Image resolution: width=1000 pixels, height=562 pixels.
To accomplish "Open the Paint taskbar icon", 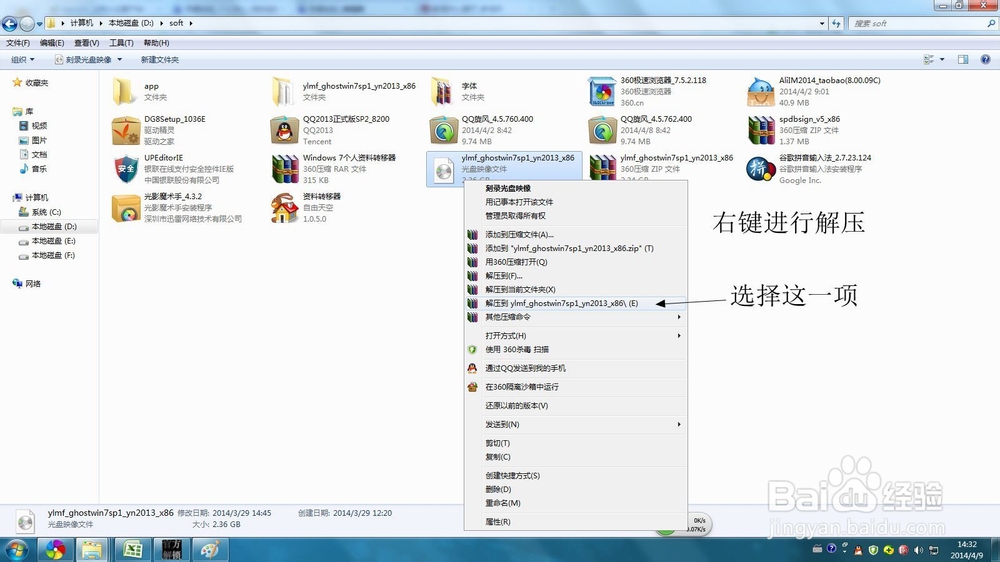I will click(210, 550).
